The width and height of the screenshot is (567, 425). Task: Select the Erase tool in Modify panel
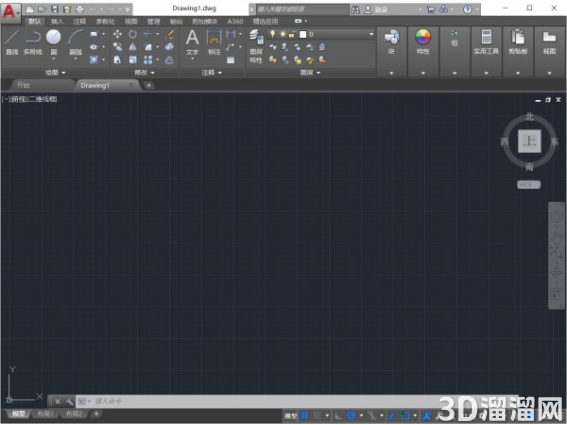coord(169,34)
